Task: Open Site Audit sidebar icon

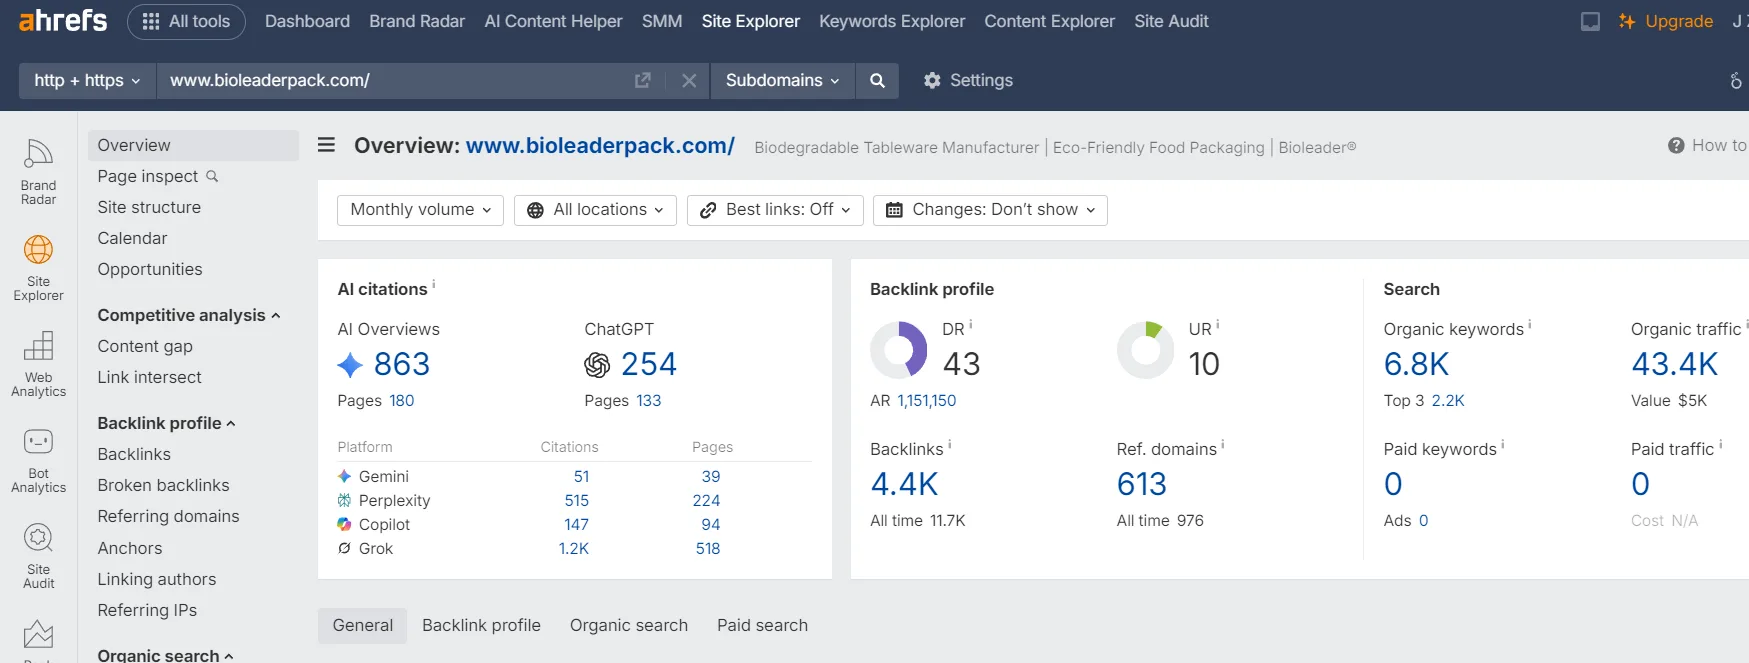Action: pos(38,555)
